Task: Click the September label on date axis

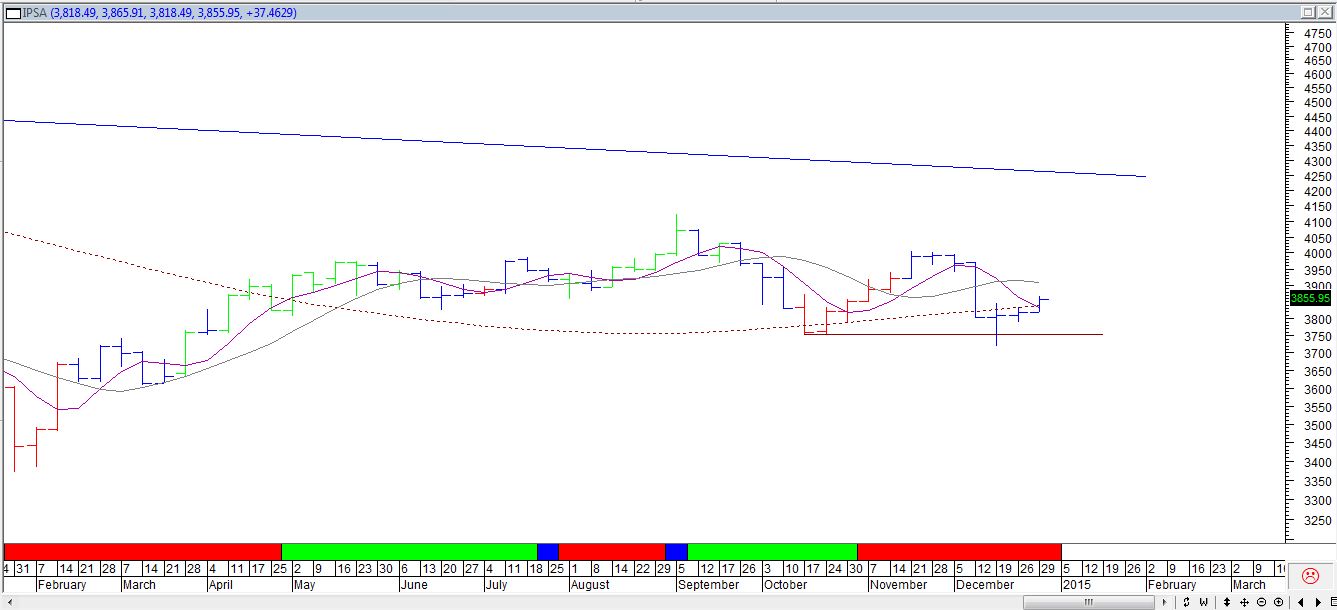Action: click(708, 585)
